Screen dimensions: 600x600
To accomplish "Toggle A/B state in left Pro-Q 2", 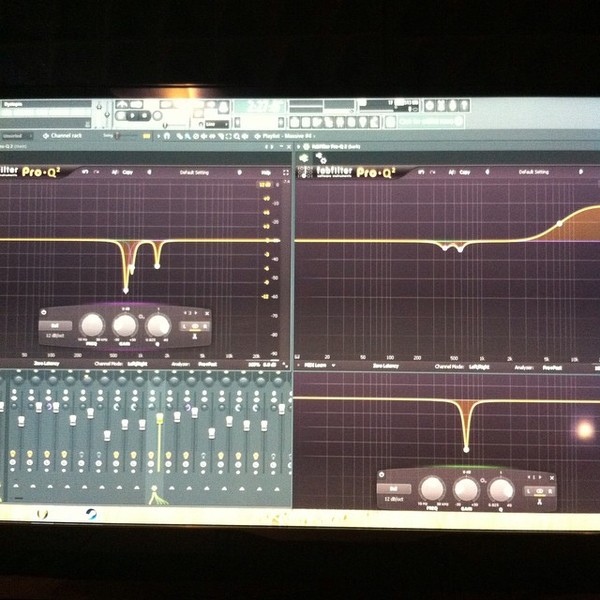I will [114, 172].
